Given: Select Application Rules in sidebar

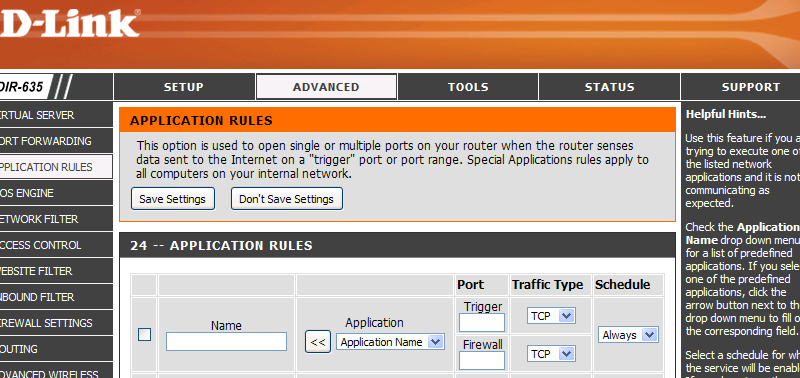Looking at the screenshot, I should (56, 167).
